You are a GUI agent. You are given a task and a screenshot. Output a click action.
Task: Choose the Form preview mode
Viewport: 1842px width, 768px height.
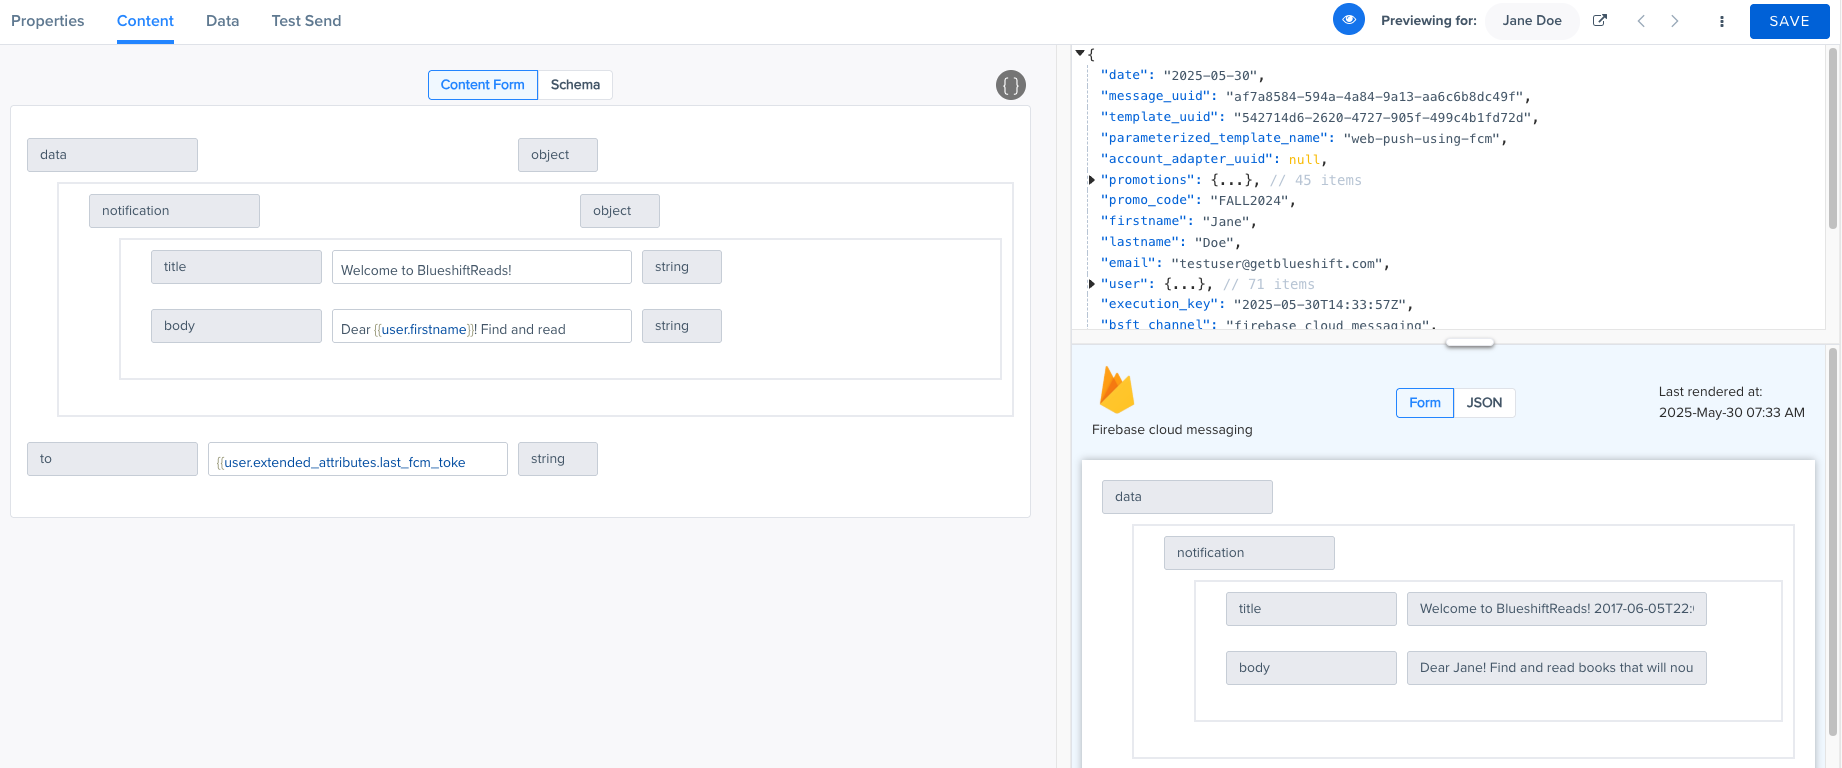pyautogui.click(x=1425, y=403)
